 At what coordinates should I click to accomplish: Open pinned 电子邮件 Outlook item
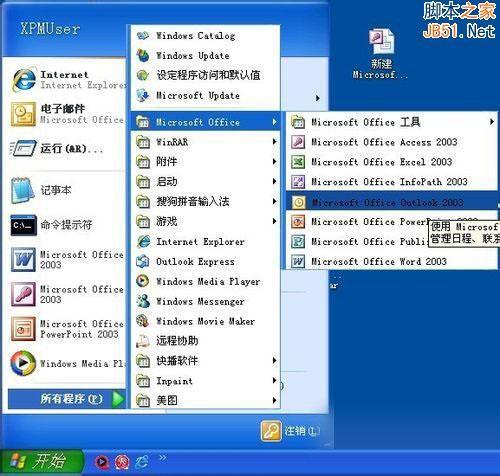[x=67, y=114]
